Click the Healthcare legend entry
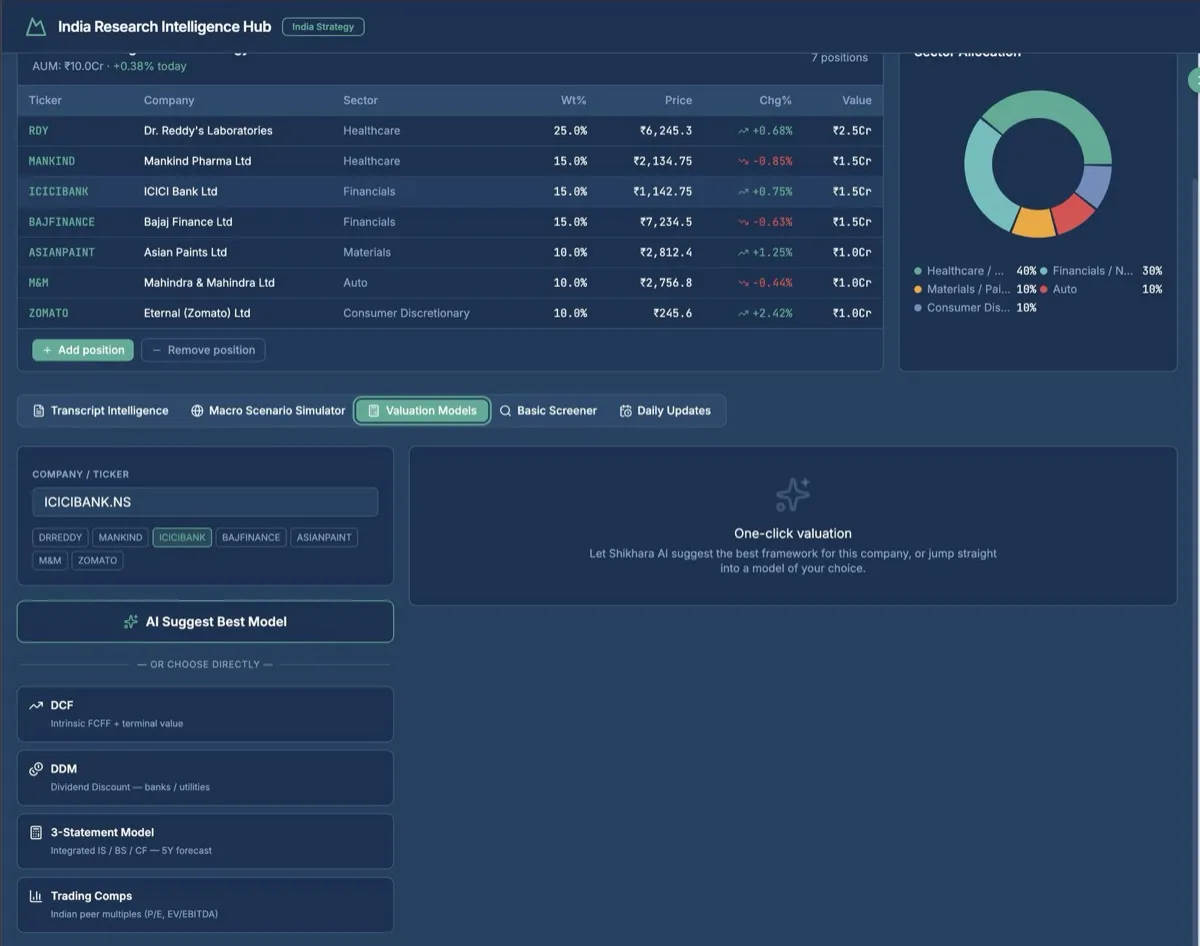The image size is (1200, 946). tap(975, 271)
